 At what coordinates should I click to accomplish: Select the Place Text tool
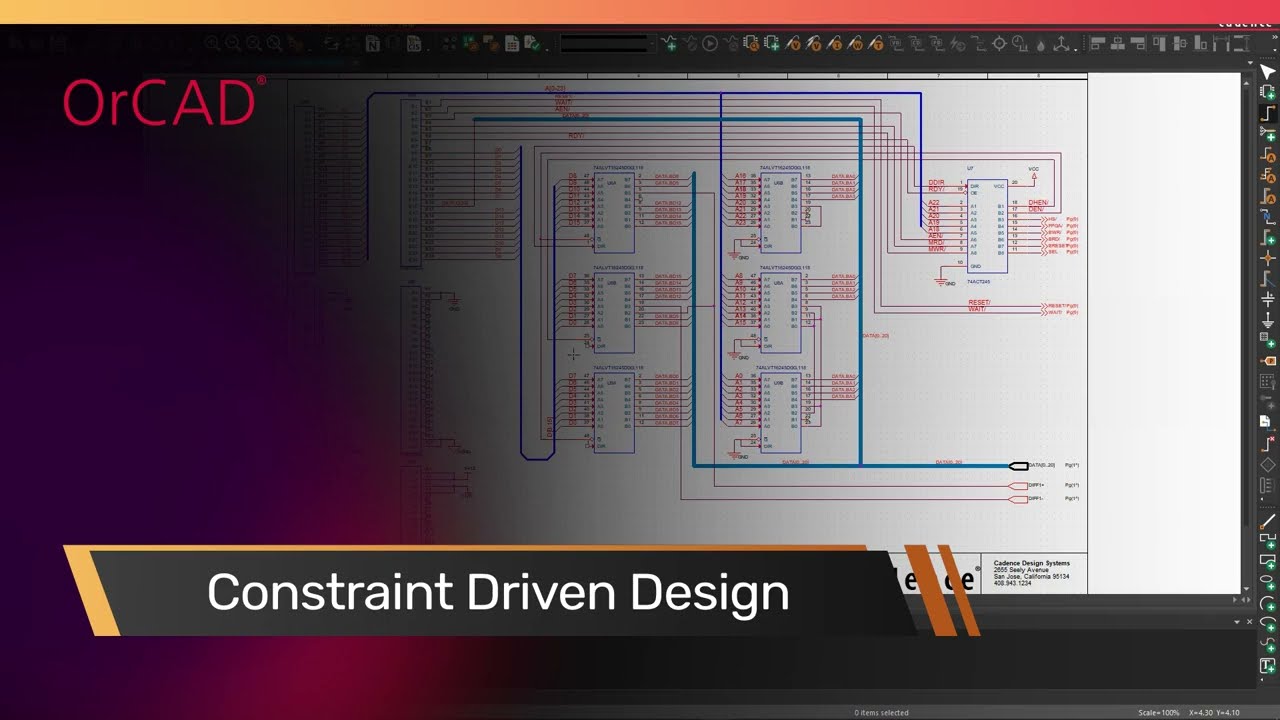(1268, 666)
